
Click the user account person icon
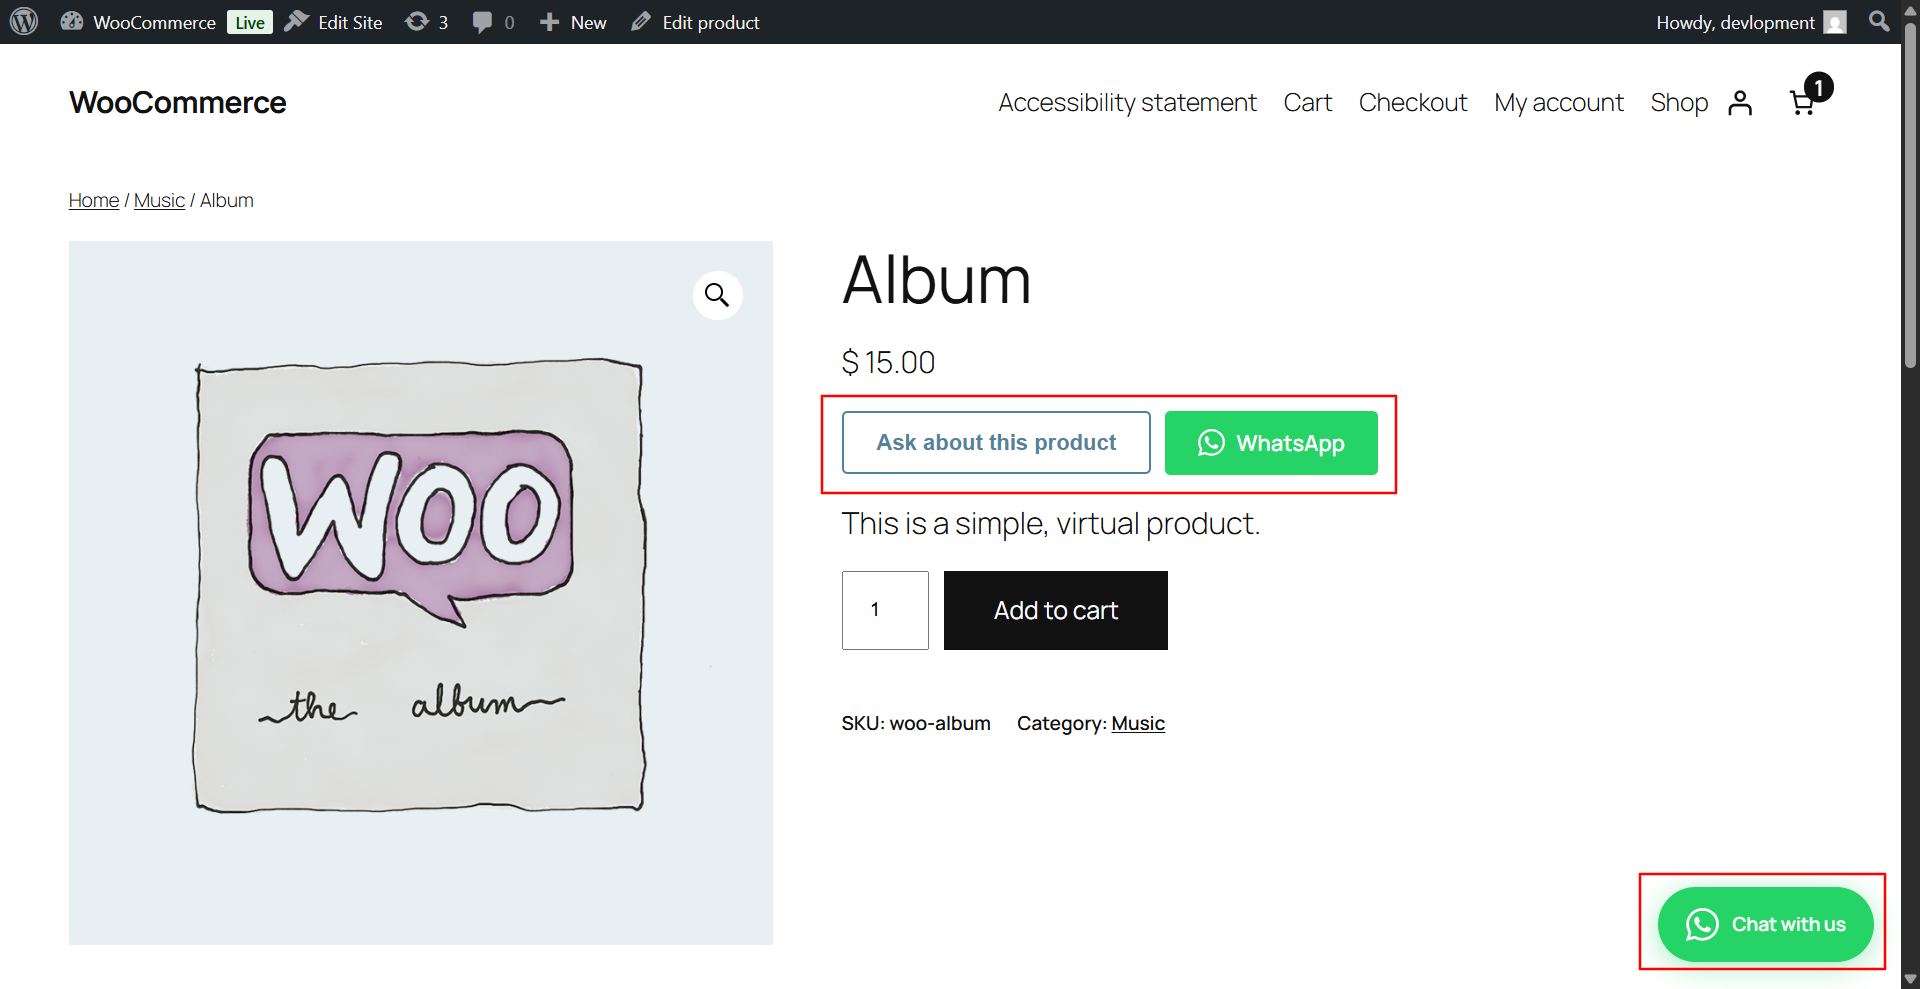pyautogui.click(x=1740, y=103)
